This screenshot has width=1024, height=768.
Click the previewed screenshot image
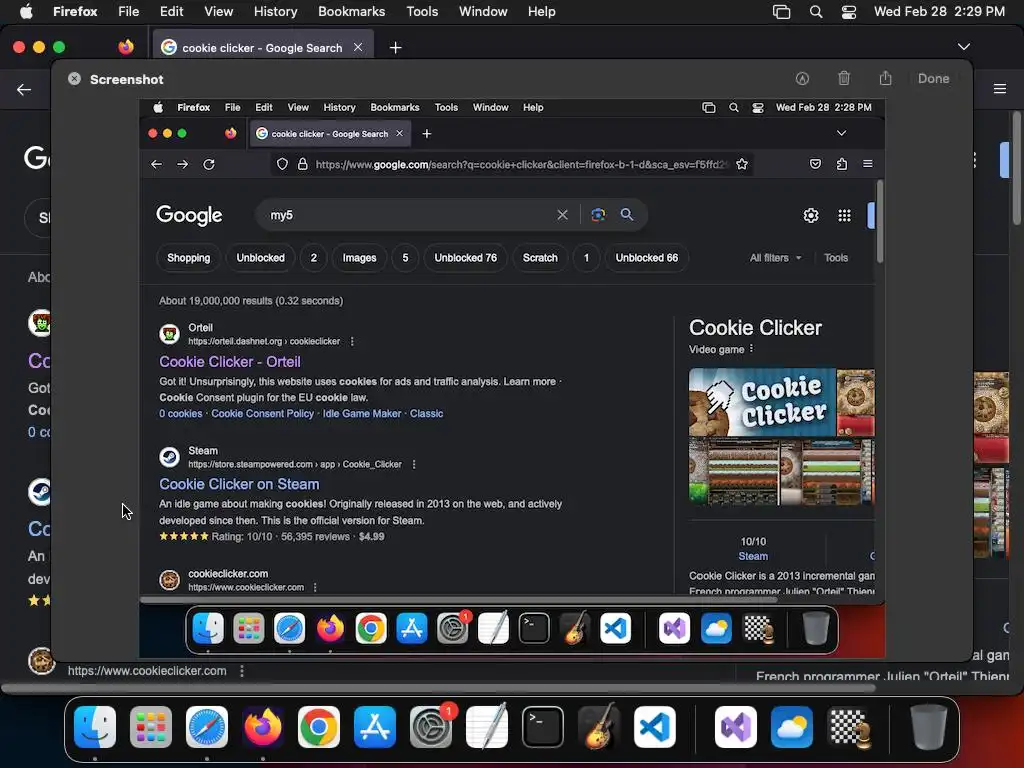pyautogui.click(x=512, y=378)
